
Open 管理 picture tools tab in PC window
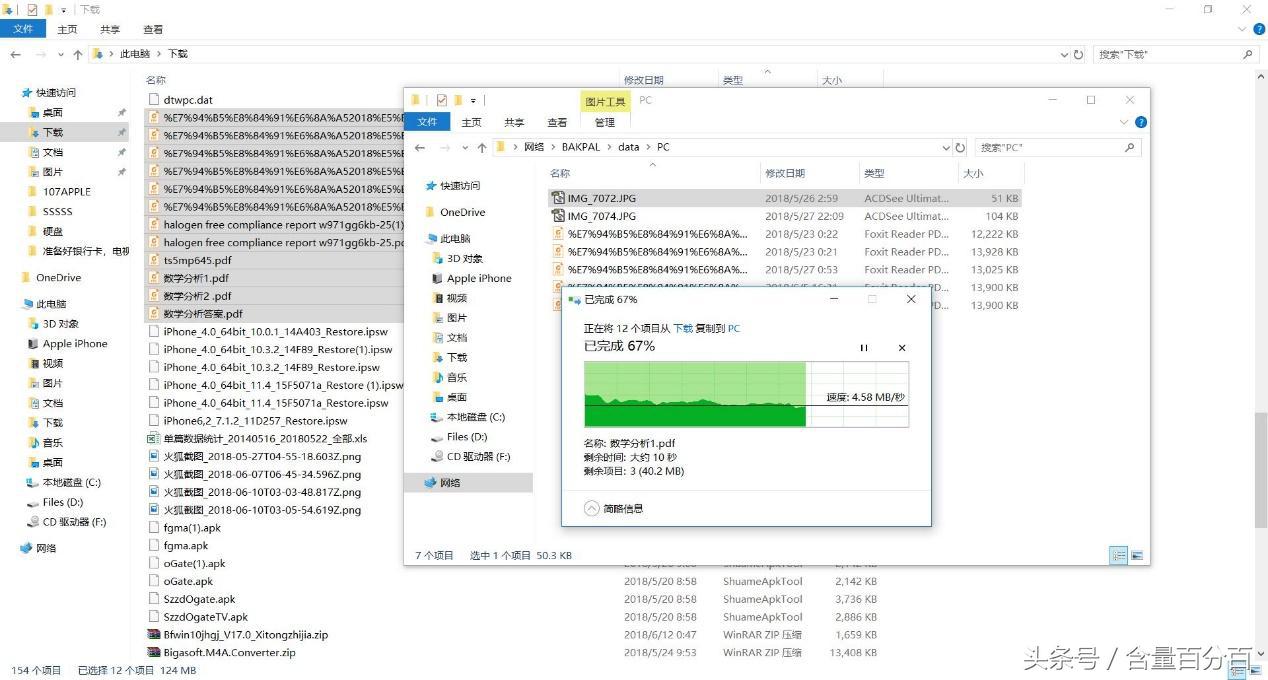605,122
